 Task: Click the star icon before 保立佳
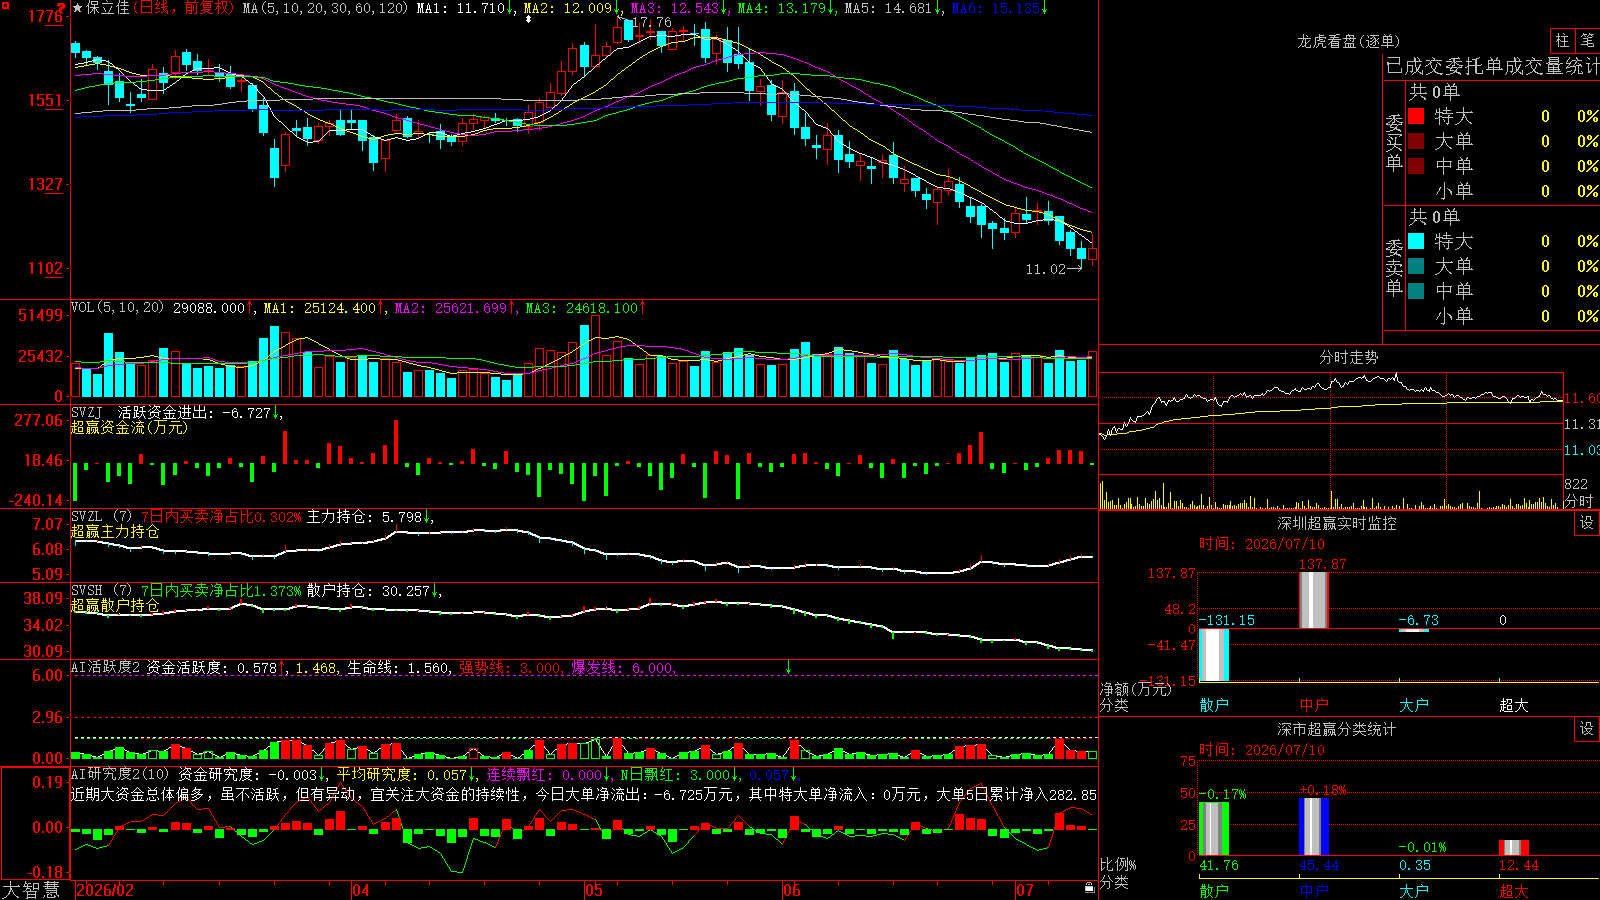pyautogui.click(x=78, y=8)
